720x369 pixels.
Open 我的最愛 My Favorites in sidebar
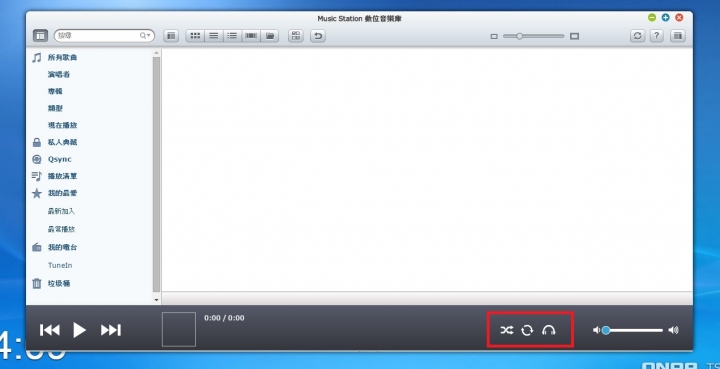(62, 193)
